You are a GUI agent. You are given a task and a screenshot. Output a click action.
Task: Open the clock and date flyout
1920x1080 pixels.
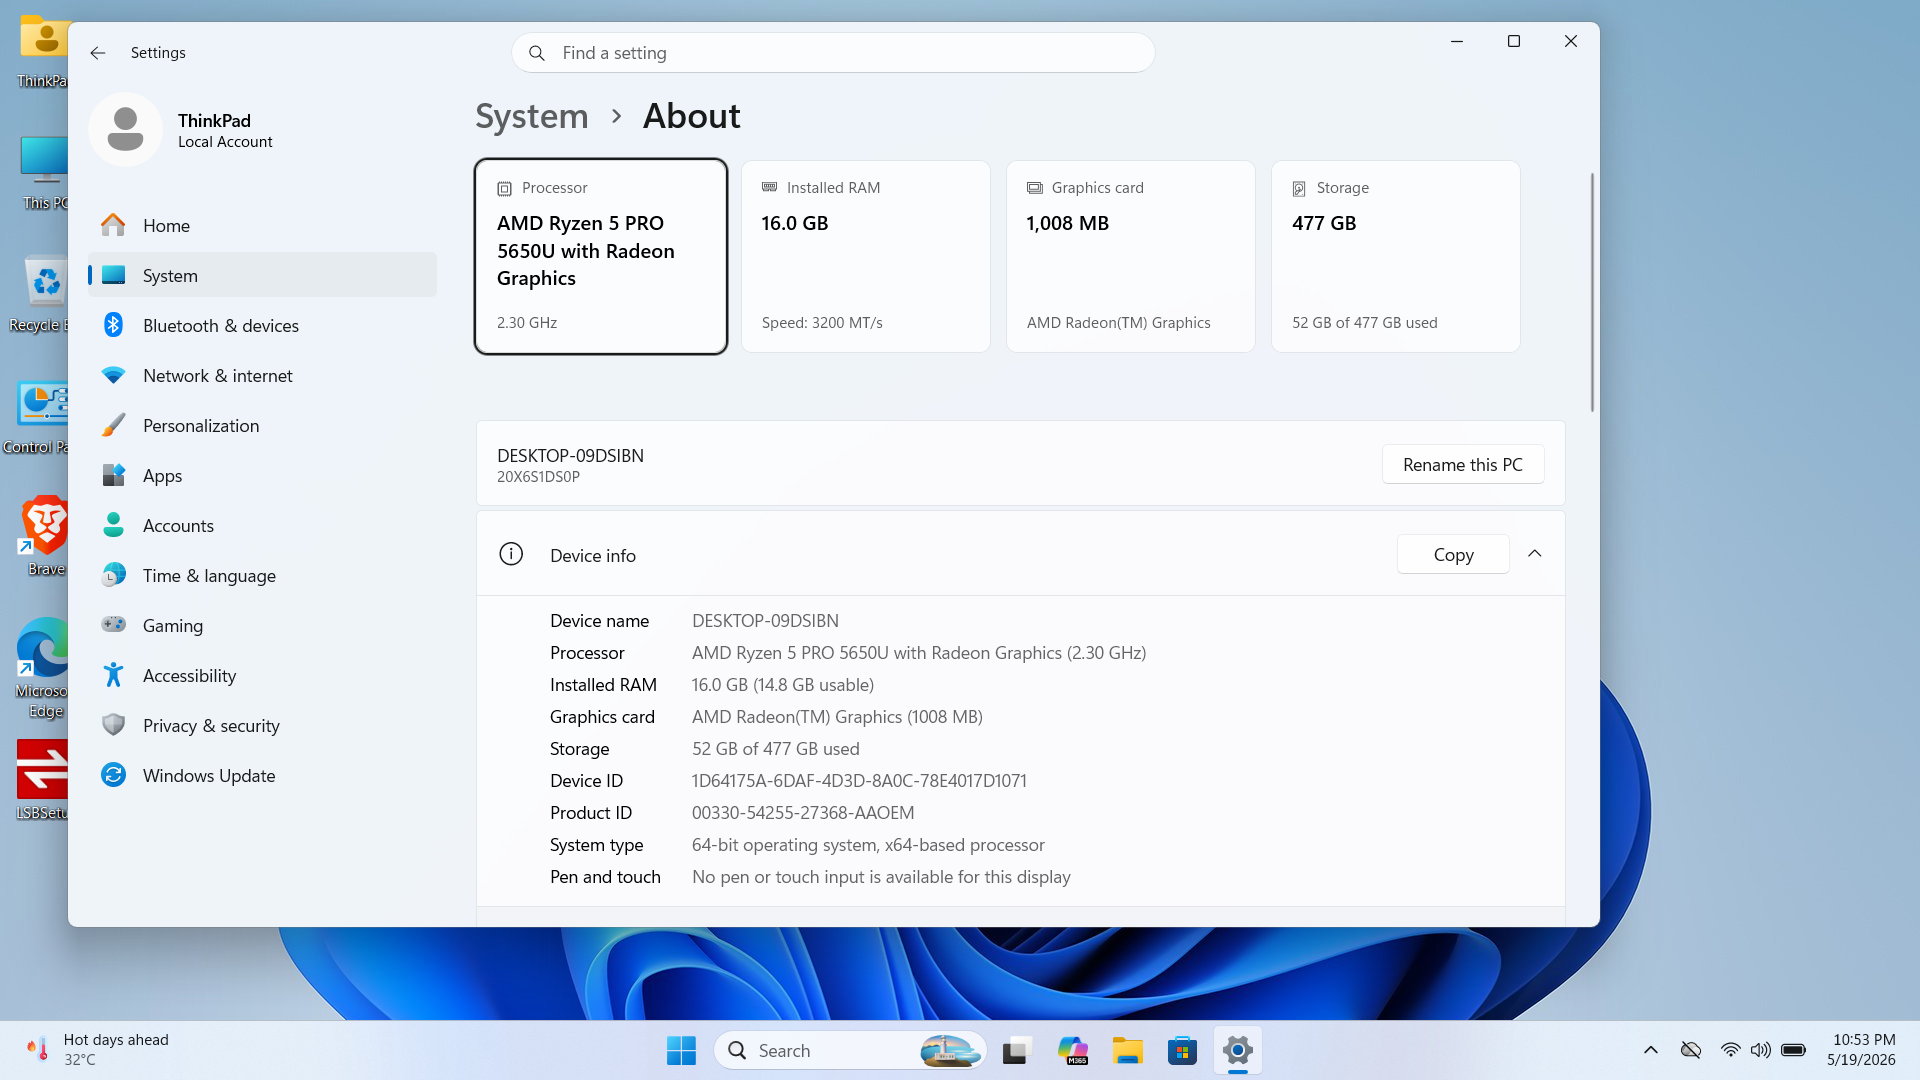coord(1862,1050)
